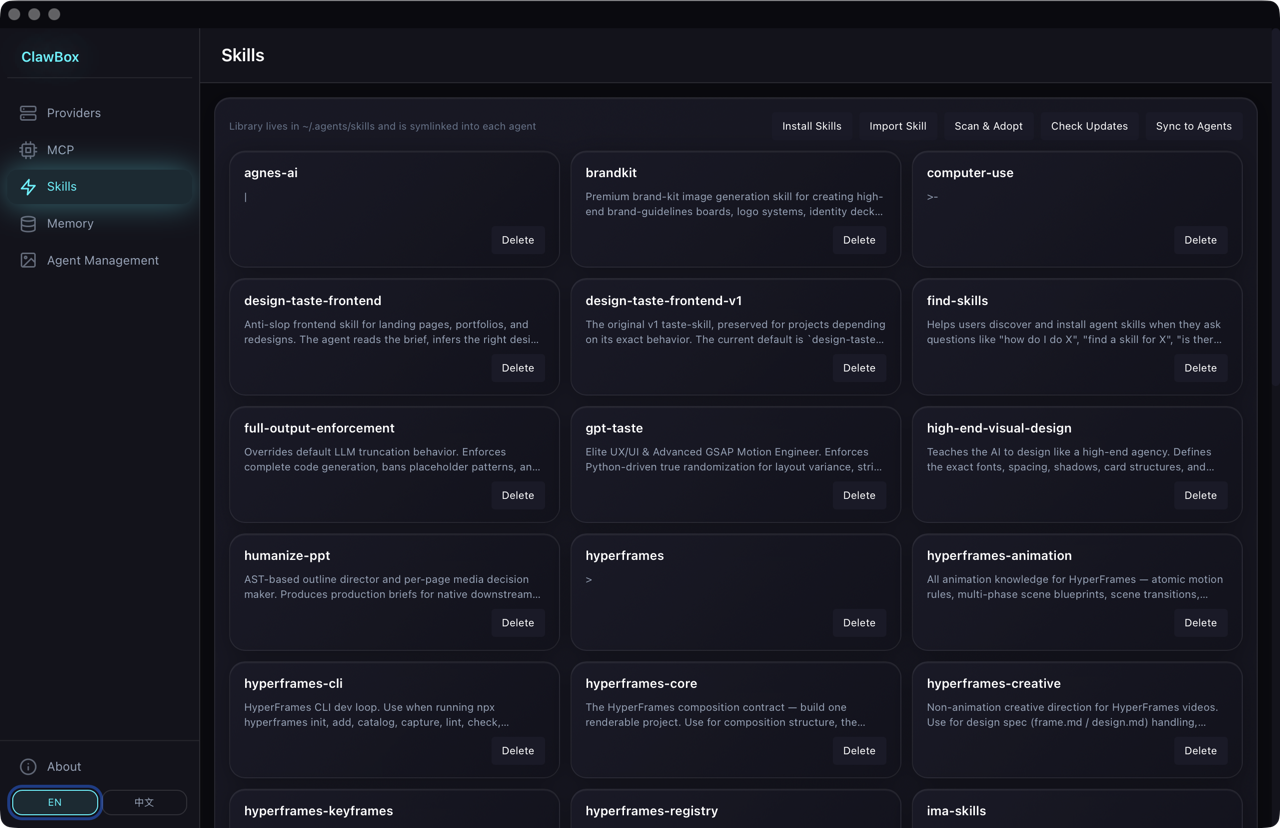Screen dimensions: 1280x828
Task: Click the find-skills skill title
Action: (x=957, y=301)
